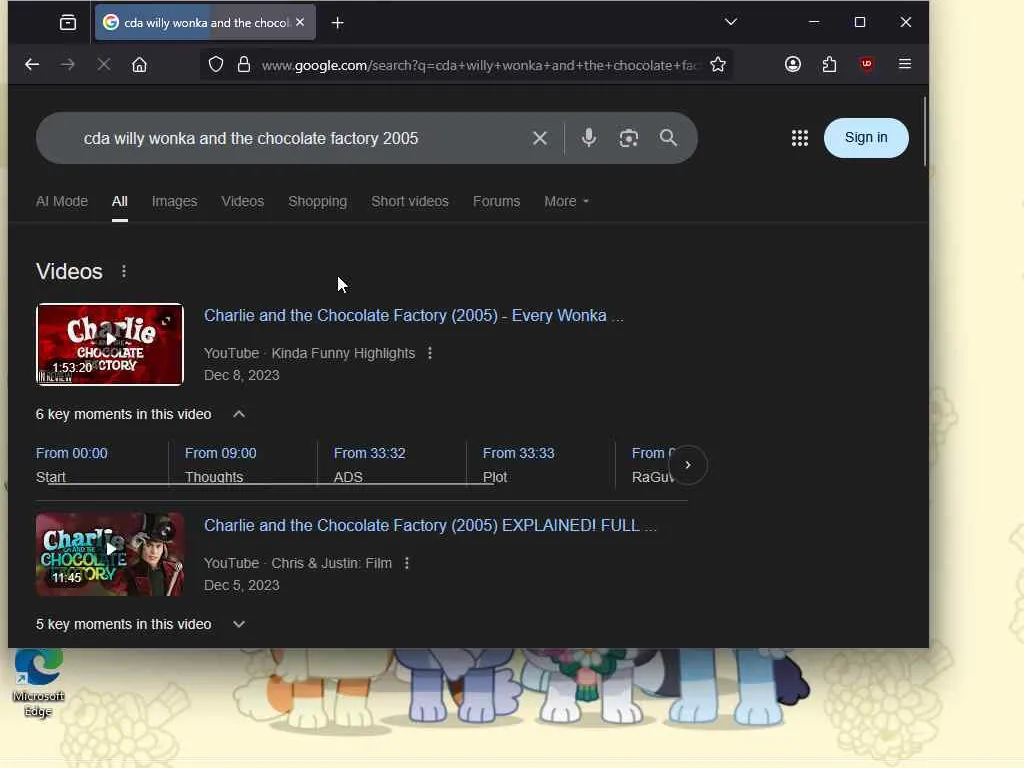Click the Sign in button
Image resolution: width=1024 pixels, height=768 pixels.
coord(866,138)
